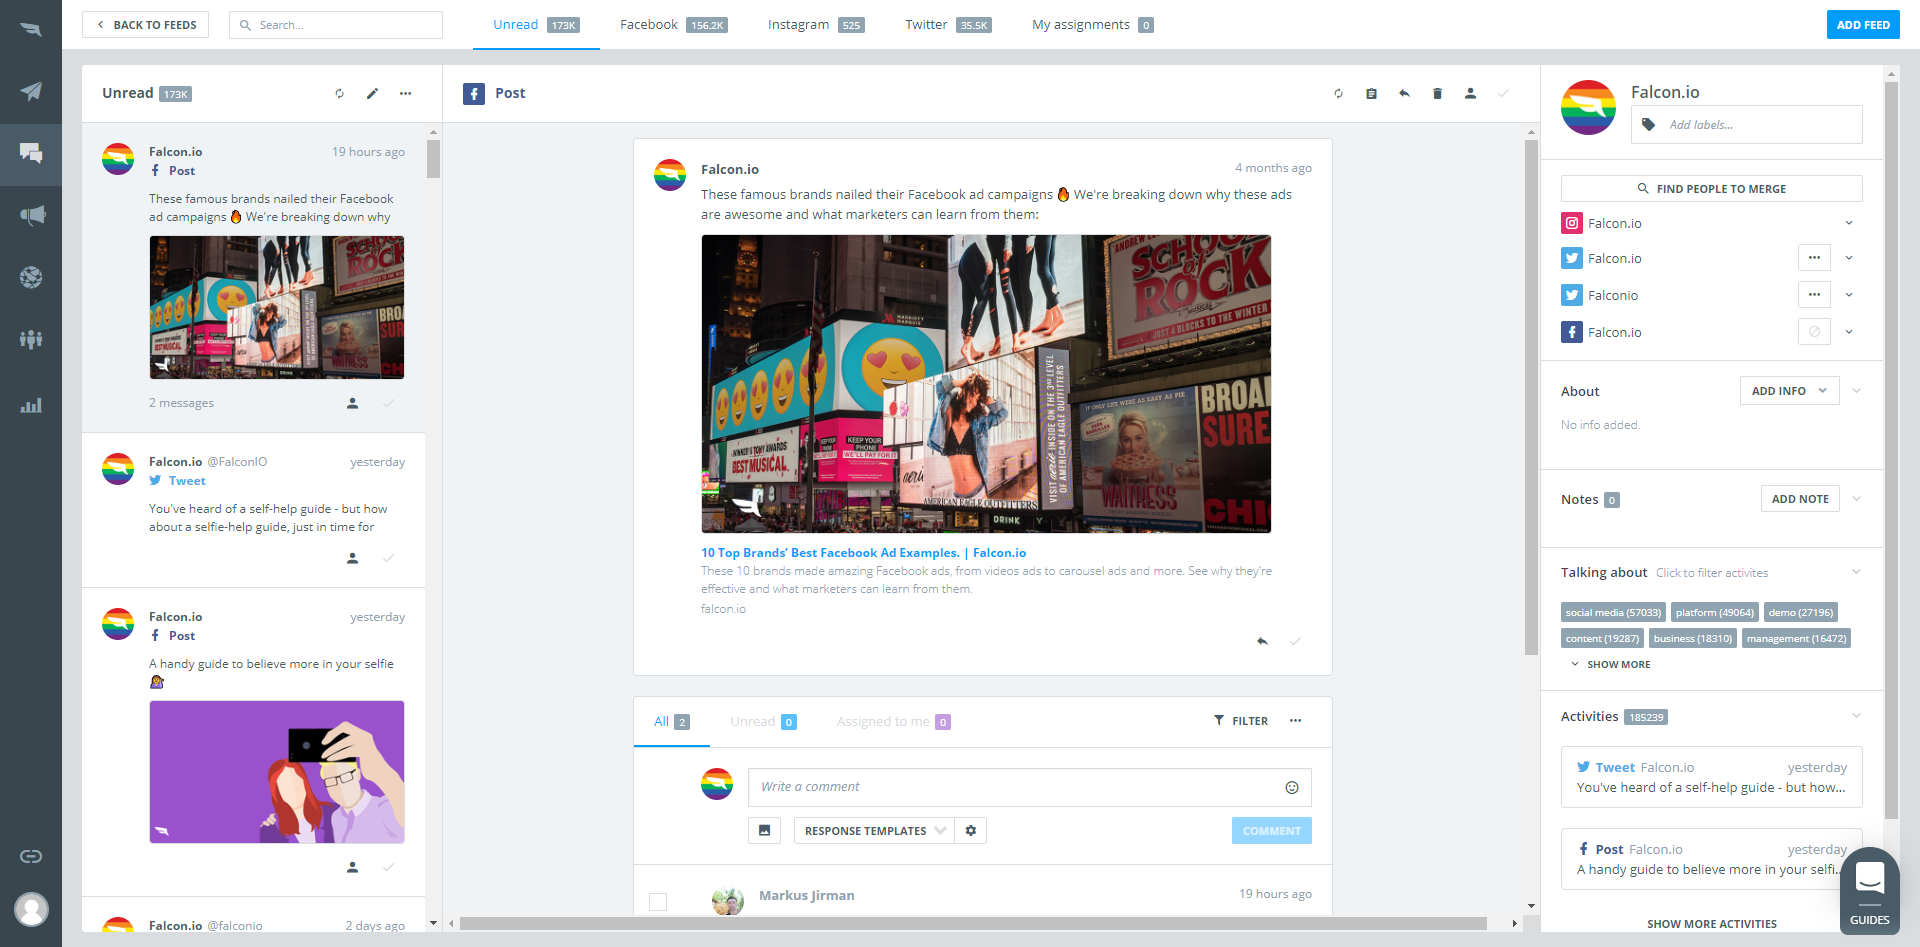Click the Add Note button
The height and width of the screenshot is (947, 1920).
1800,499
